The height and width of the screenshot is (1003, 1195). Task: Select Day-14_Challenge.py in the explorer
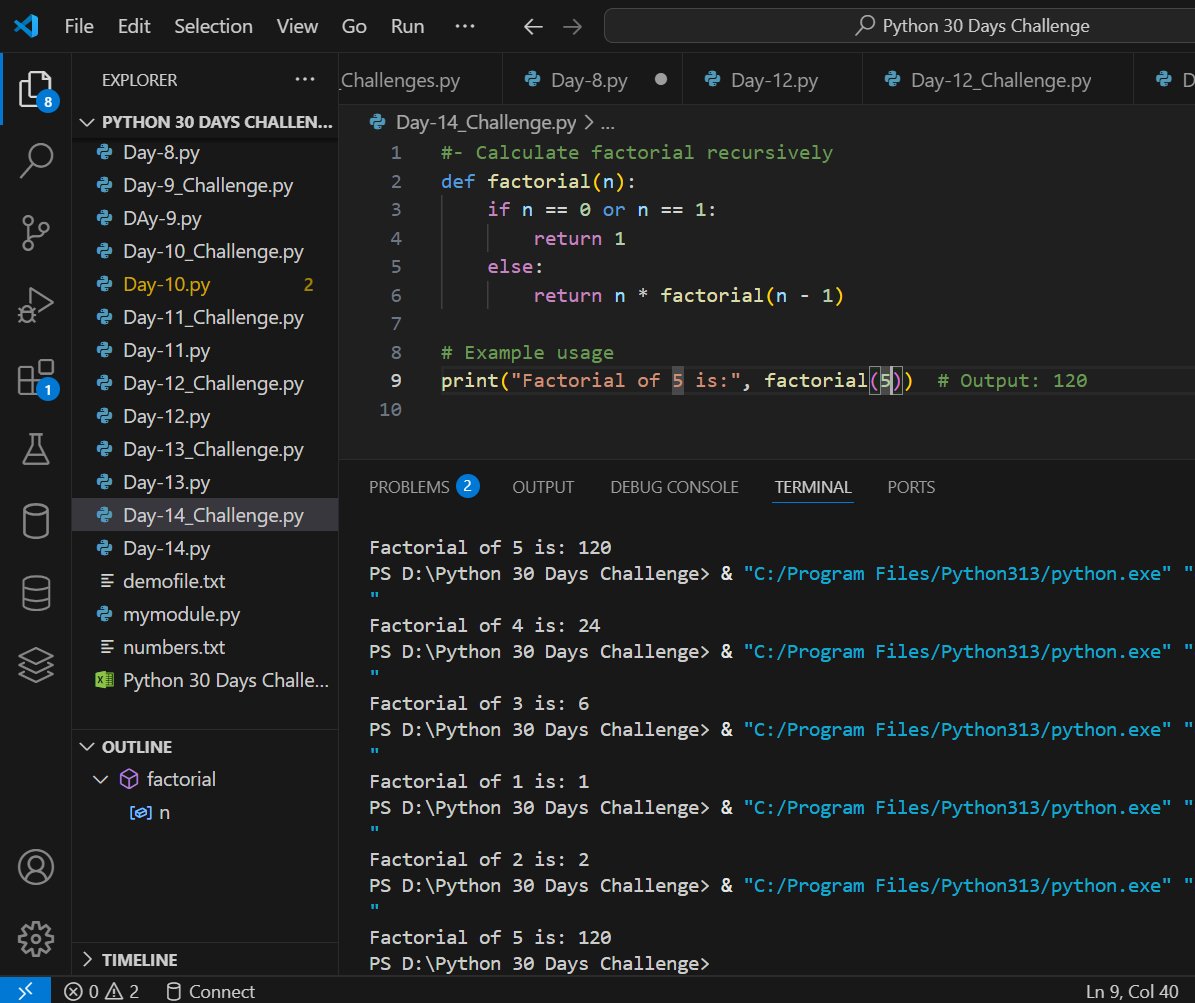pos(206,515)
